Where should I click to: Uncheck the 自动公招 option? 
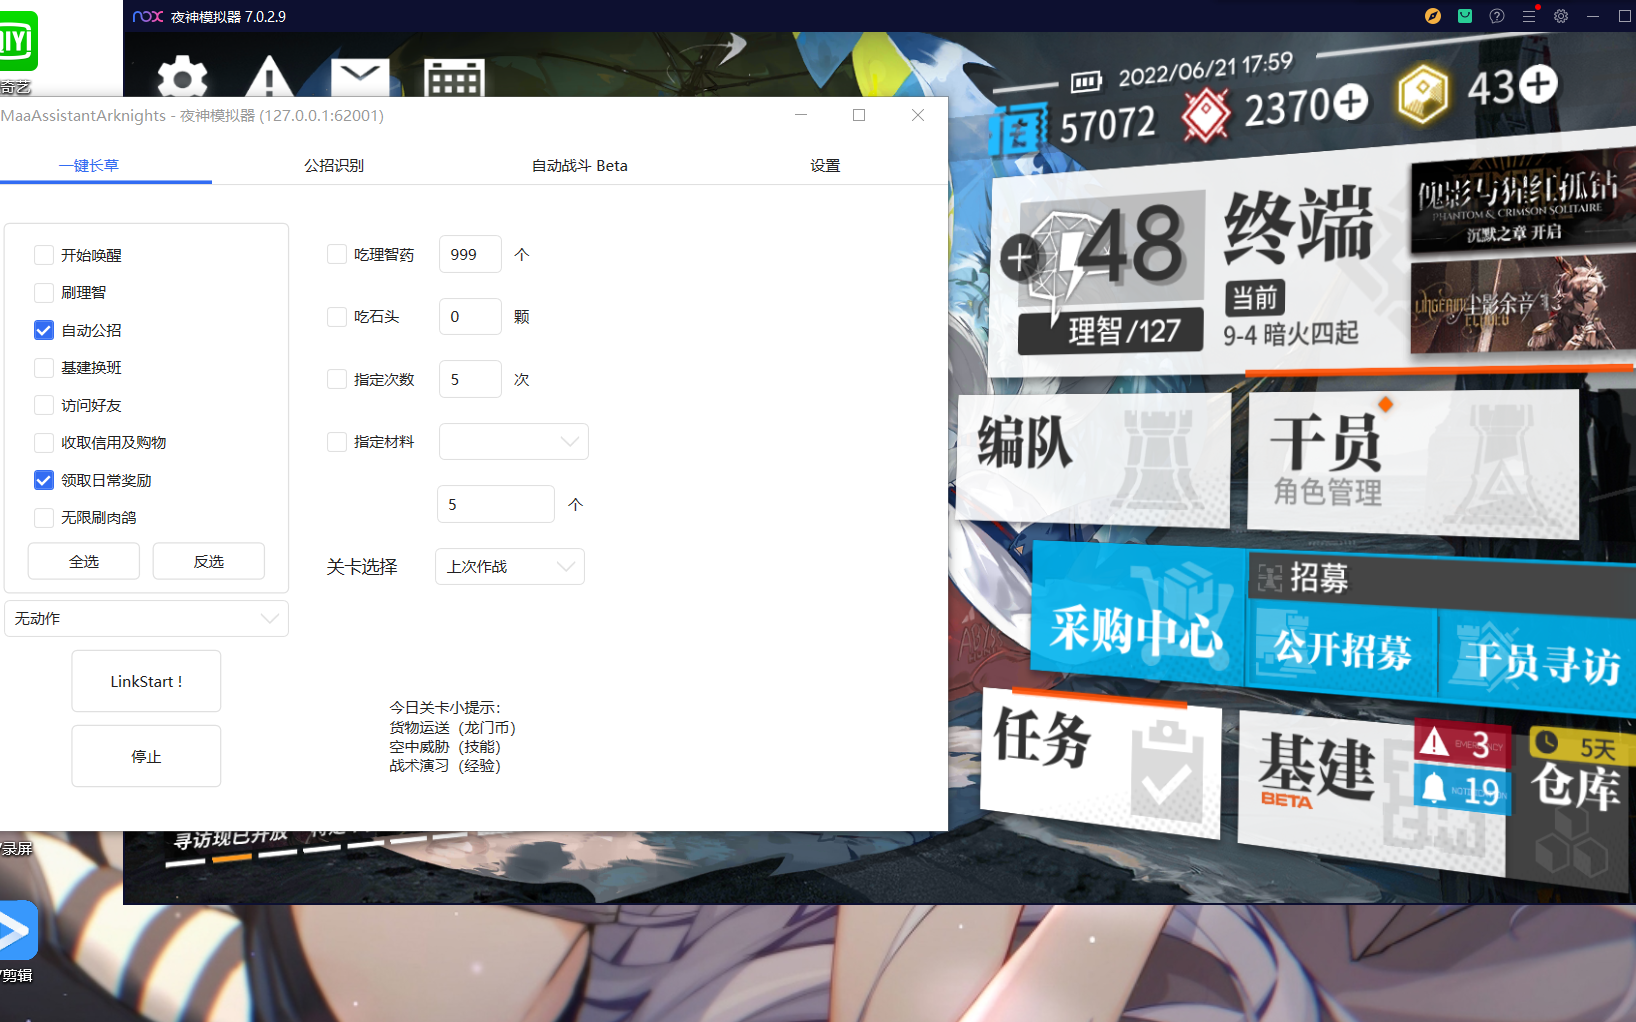point(44,330)
